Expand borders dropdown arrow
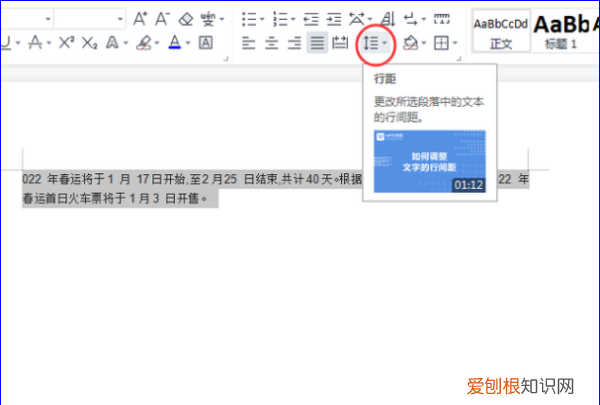 click(x=455, y=43)
